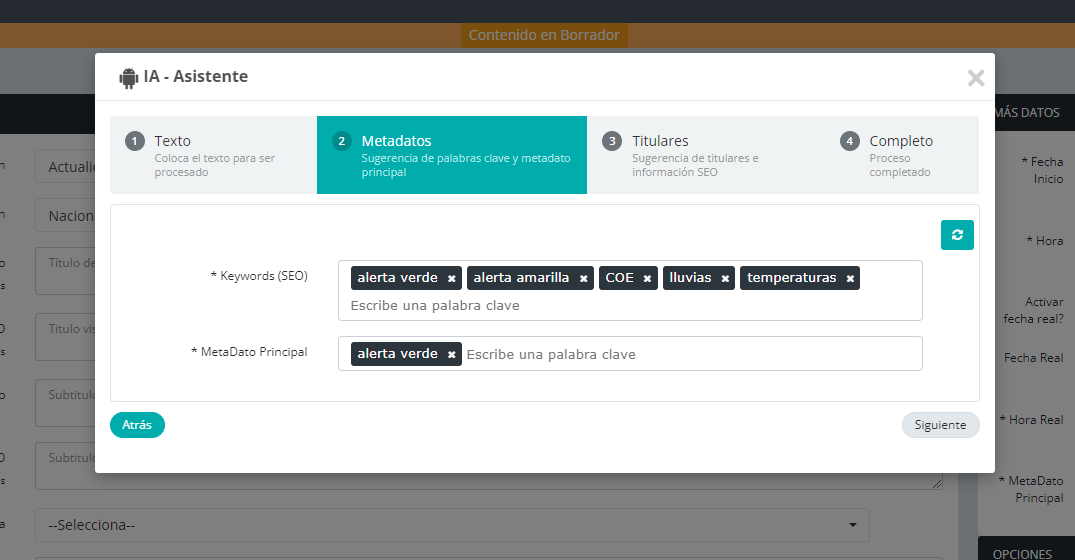Image resolution: width=1075 pixels, height=560 pixels.
Task: Expand the --Selecciona-- dropdown
Action: [451, 525]
